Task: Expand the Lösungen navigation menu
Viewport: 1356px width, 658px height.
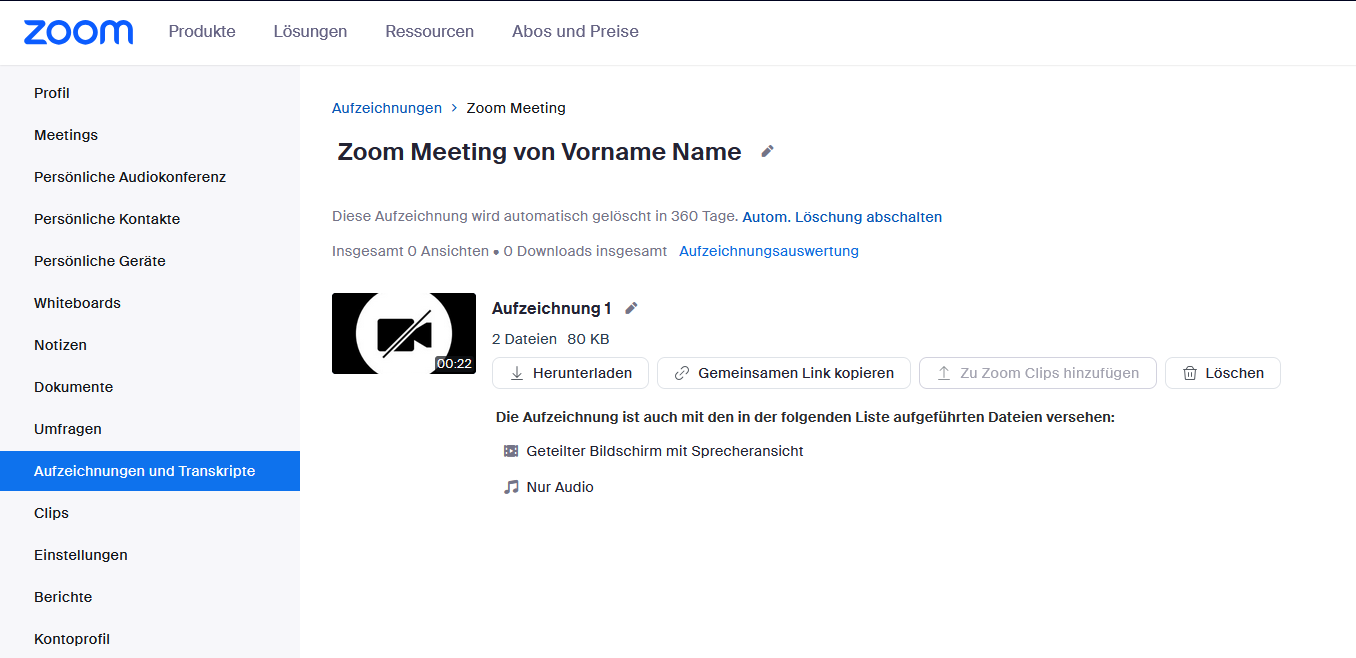Action: 310,31
